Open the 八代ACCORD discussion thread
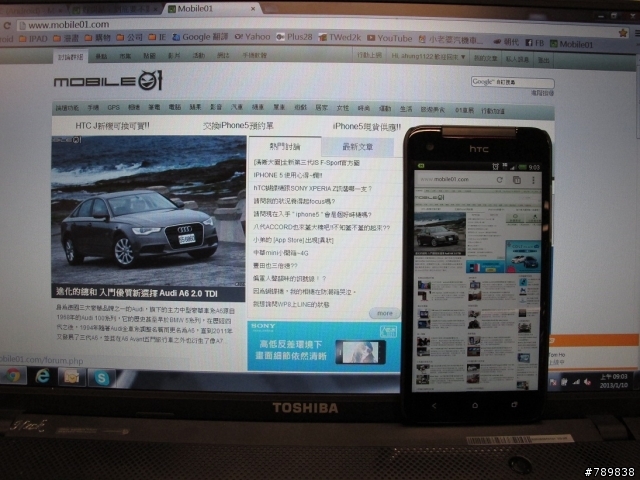Viewport: 640px width, 480px height. coord(321,227)
